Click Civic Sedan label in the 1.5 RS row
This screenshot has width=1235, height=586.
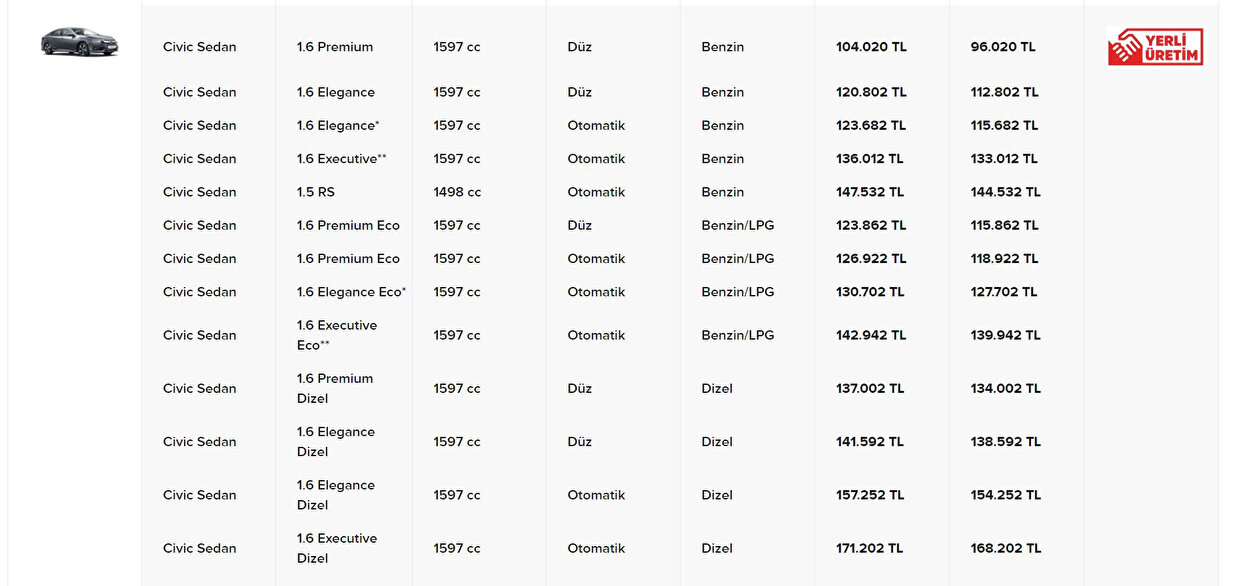click(x=200, y=192)
